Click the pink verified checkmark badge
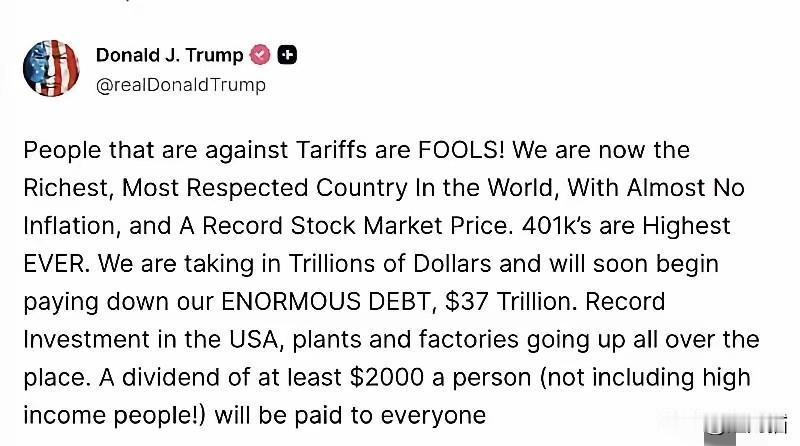 [260, 55]
